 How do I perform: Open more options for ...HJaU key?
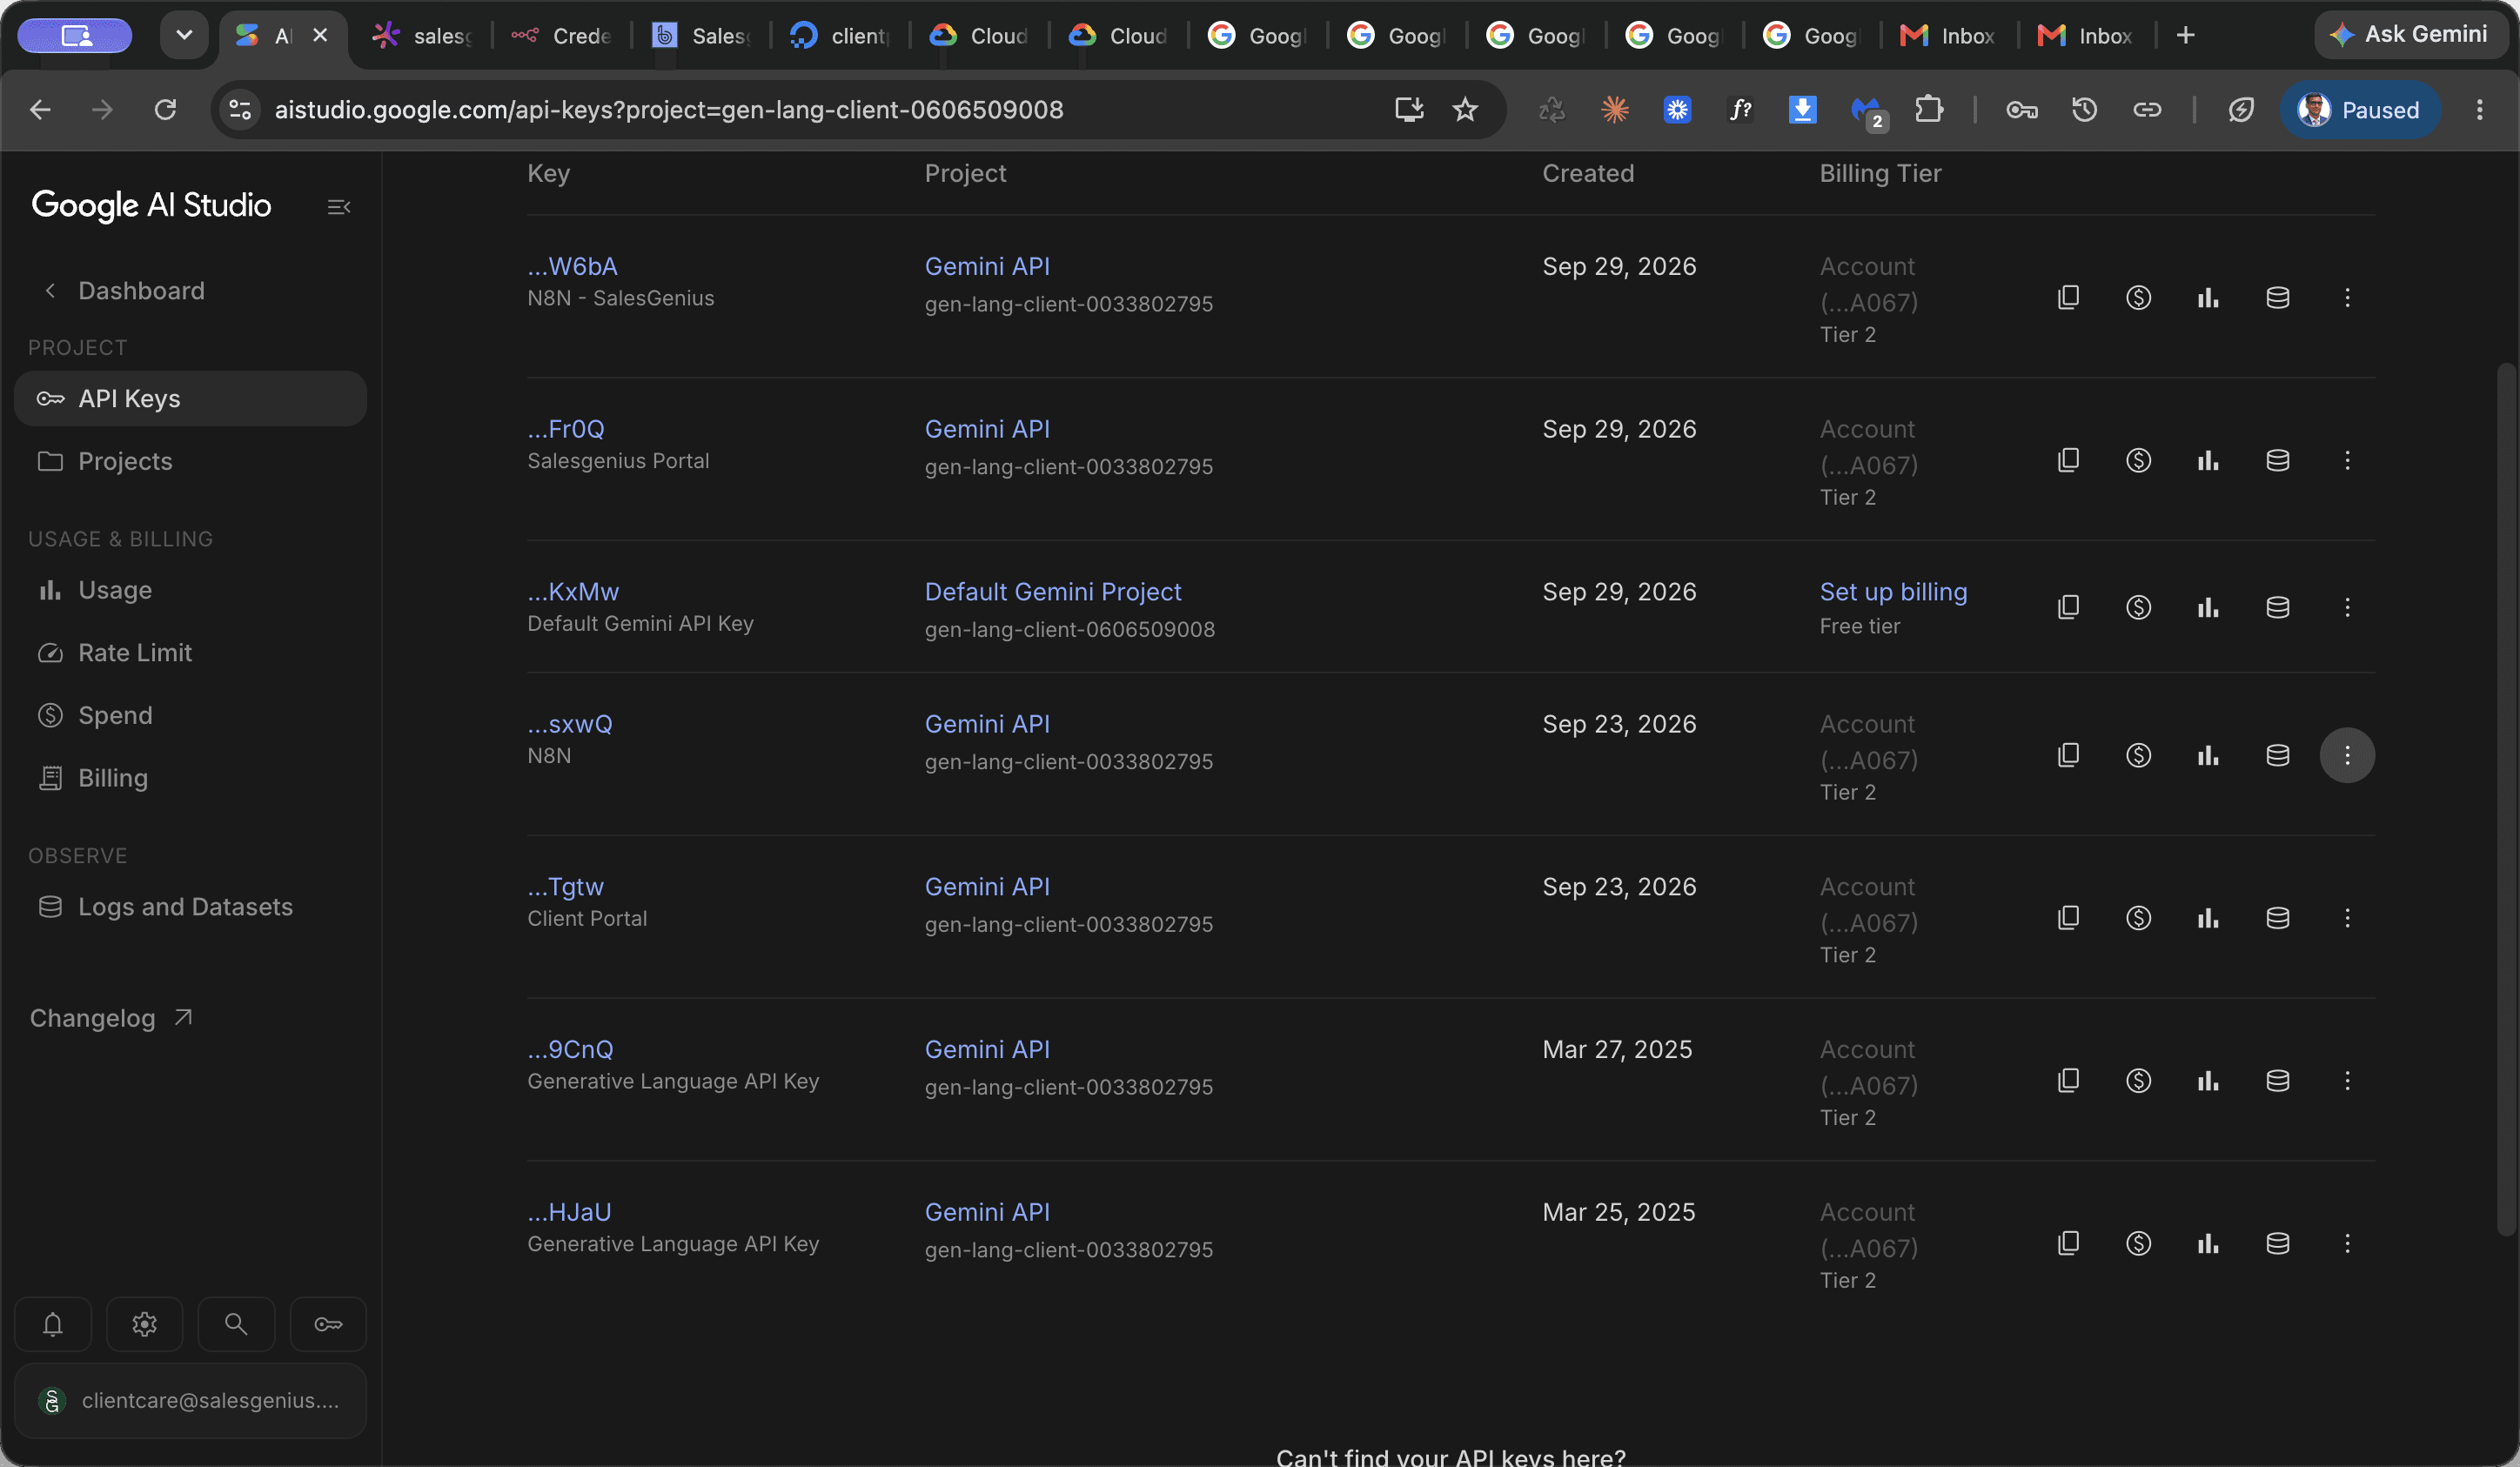click(2347, 1243)
